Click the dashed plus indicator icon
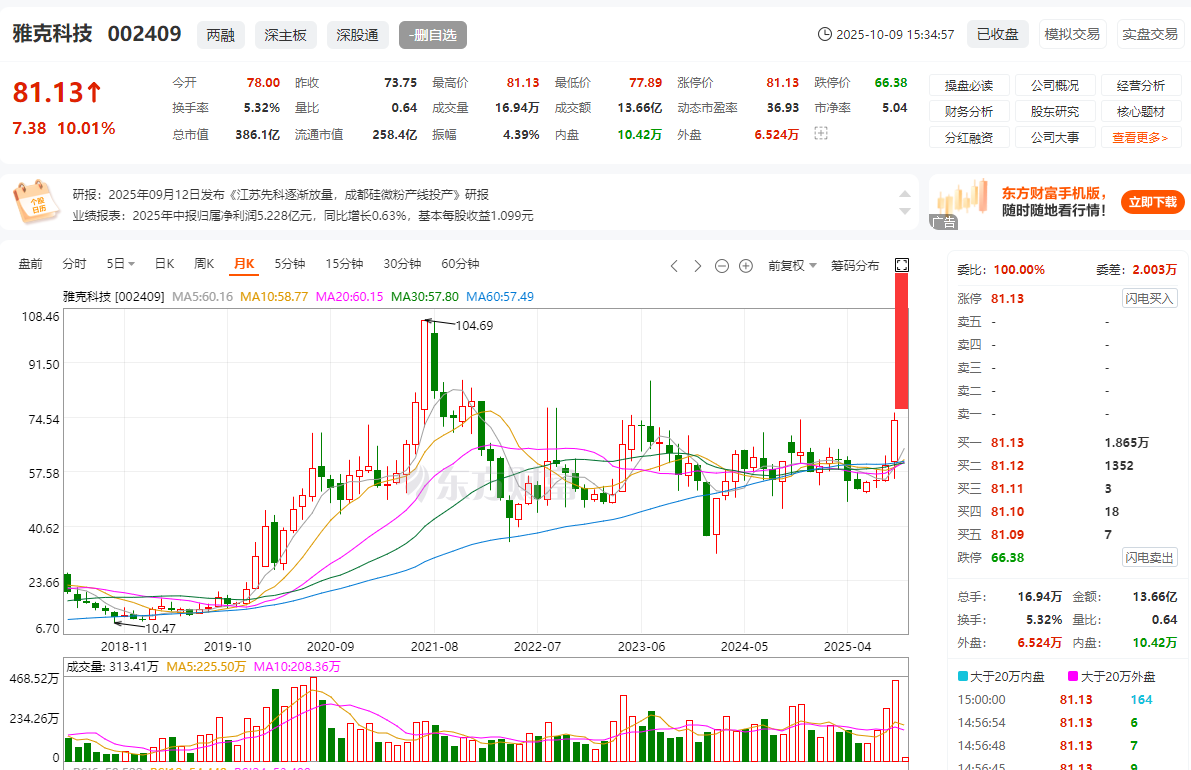Screen dimensions: 1191x770 pos(821,133)
